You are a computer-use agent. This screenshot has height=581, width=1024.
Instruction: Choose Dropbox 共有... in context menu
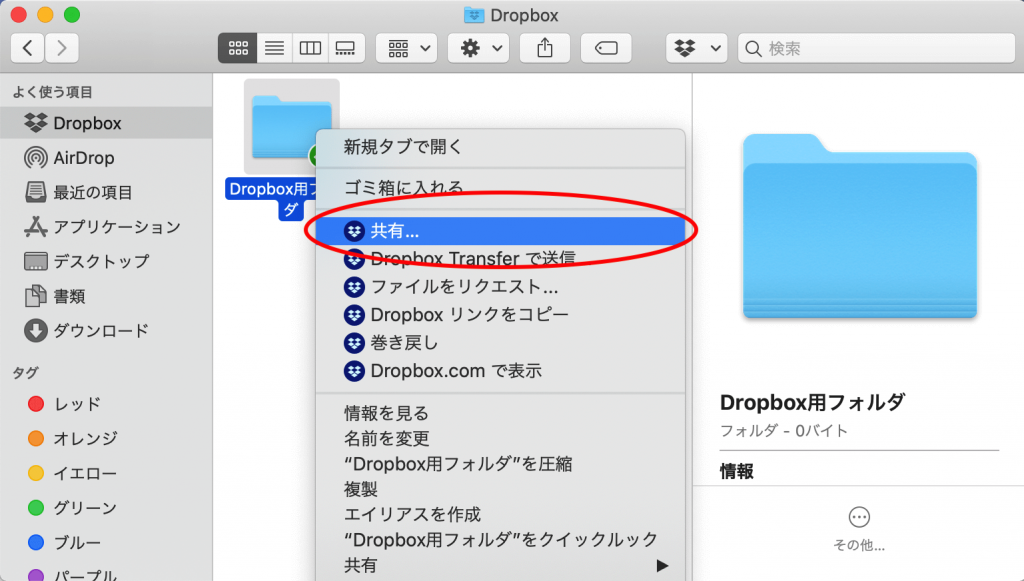point(500,231)
